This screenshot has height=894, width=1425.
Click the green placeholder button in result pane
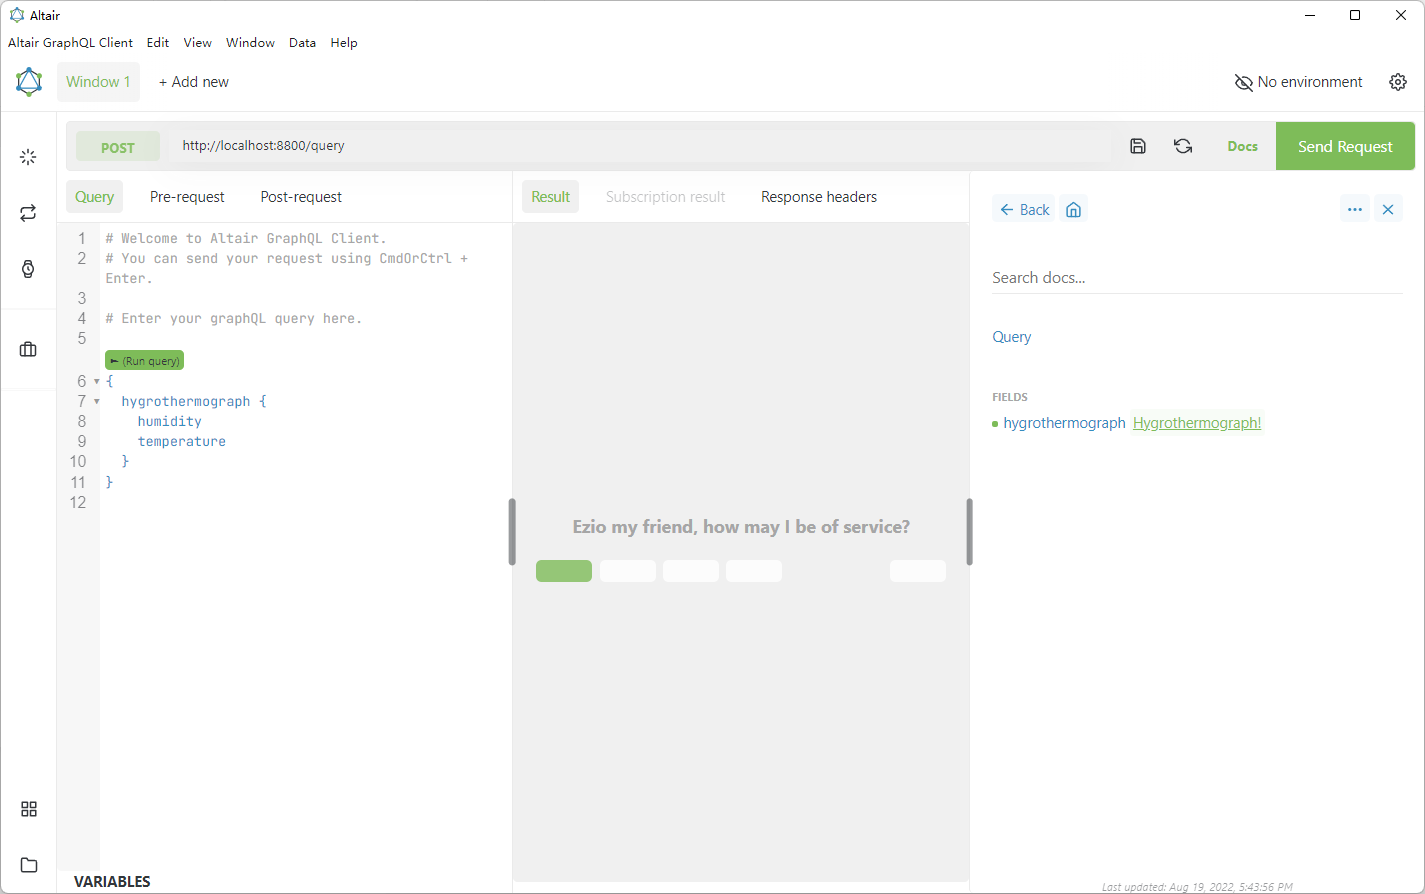pyautogui.click(x=564, y=571)
